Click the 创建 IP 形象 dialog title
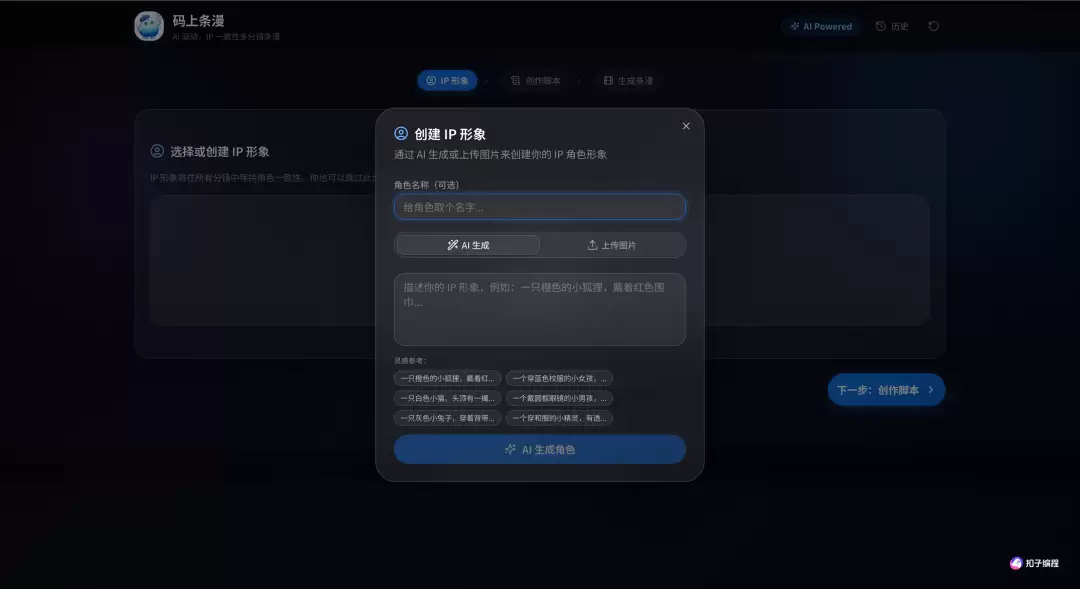 450,134
